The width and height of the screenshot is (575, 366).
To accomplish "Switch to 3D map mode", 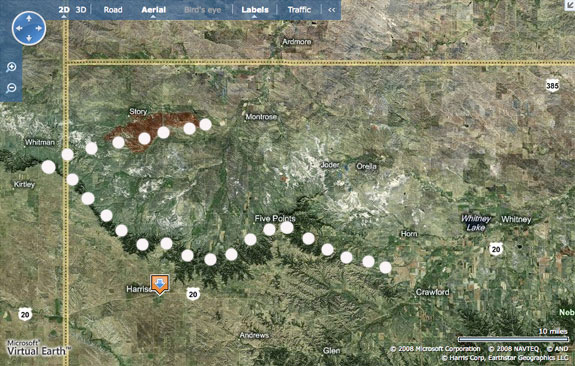I will [x=81, y=10].
